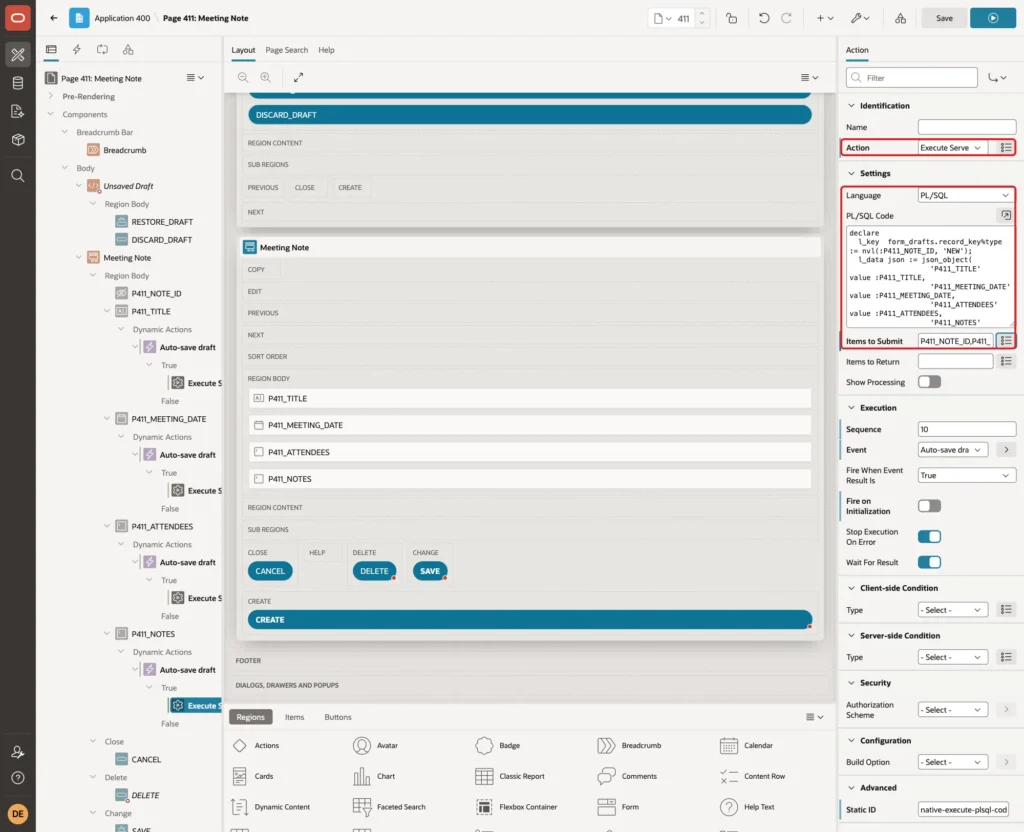The image size is (1024, 832).
Task: Redo the last change
Action: 786,18
